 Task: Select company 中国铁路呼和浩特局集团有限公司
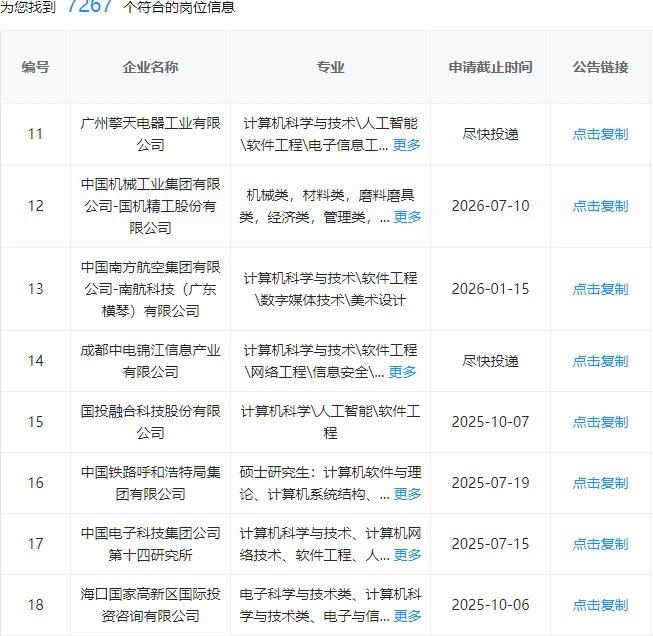tap(150, 483)
